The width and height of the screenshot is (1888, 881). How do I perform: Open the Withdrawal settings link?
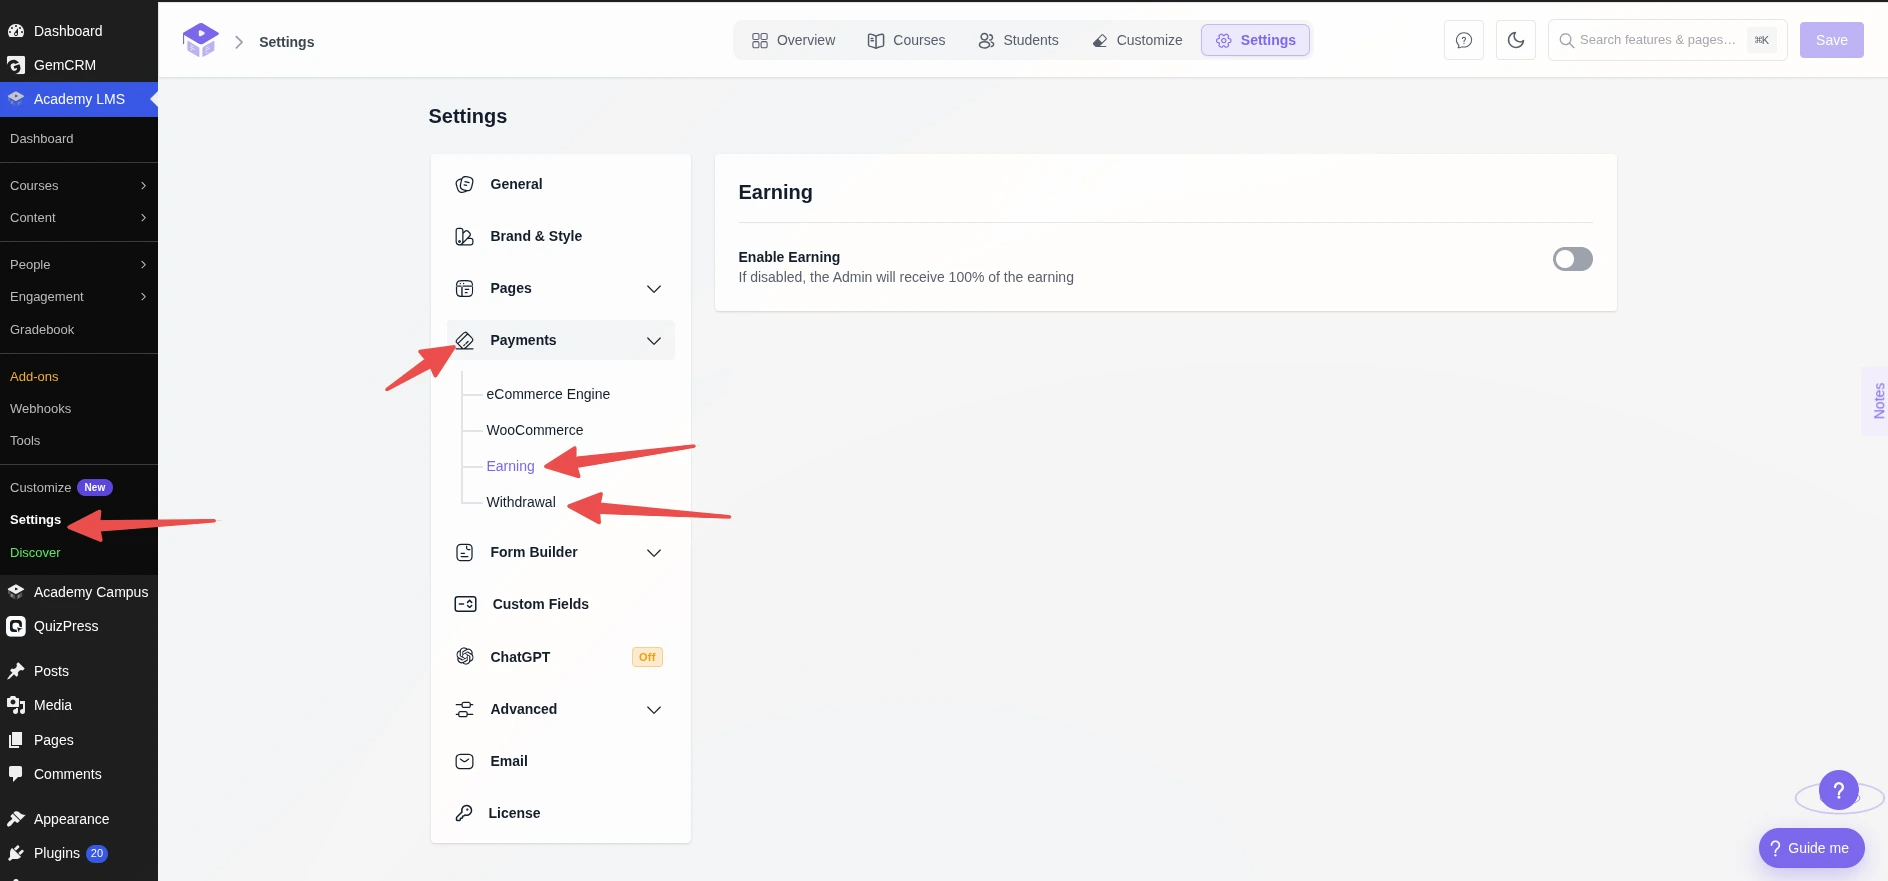pos(521,502)
